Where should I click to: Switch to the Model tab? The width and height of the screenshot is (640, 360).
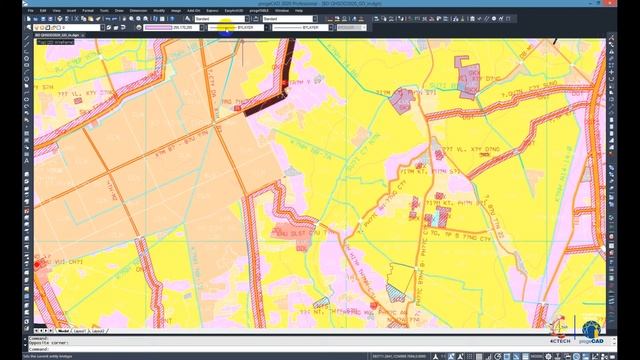point(63,331)
